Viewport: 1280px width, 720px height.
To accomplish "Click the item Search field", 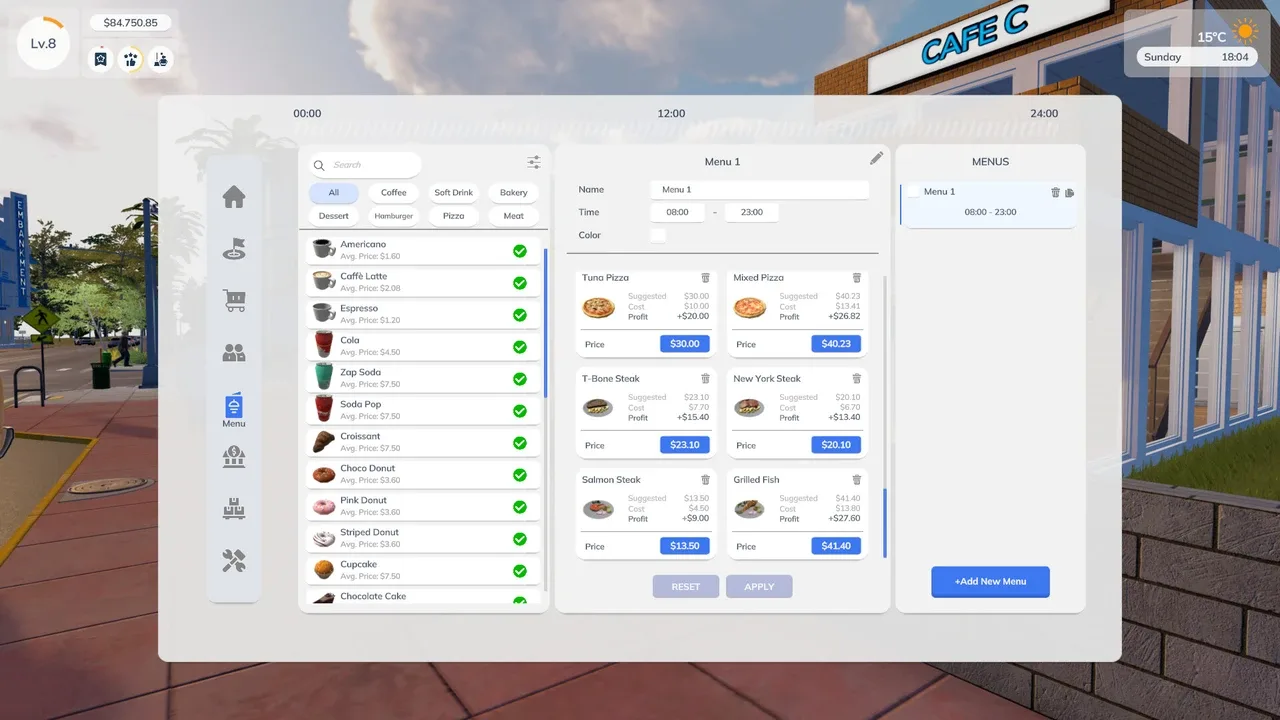I will coord(365,165).
